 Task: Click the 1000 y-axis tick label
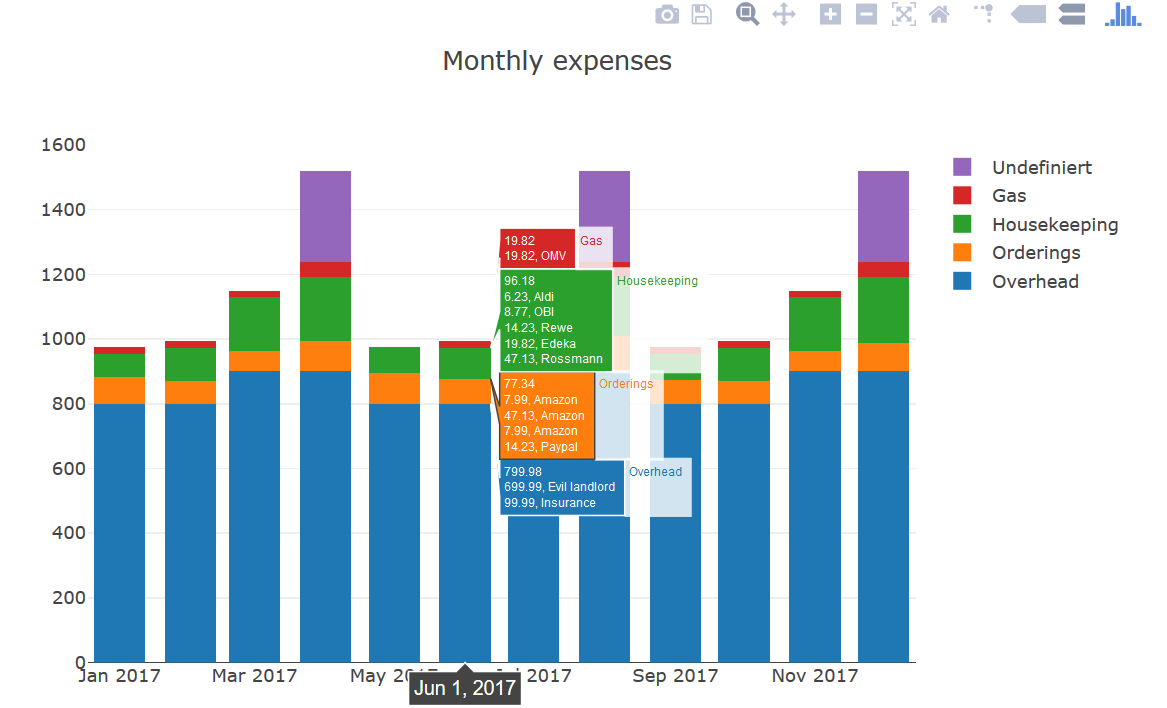63,339
